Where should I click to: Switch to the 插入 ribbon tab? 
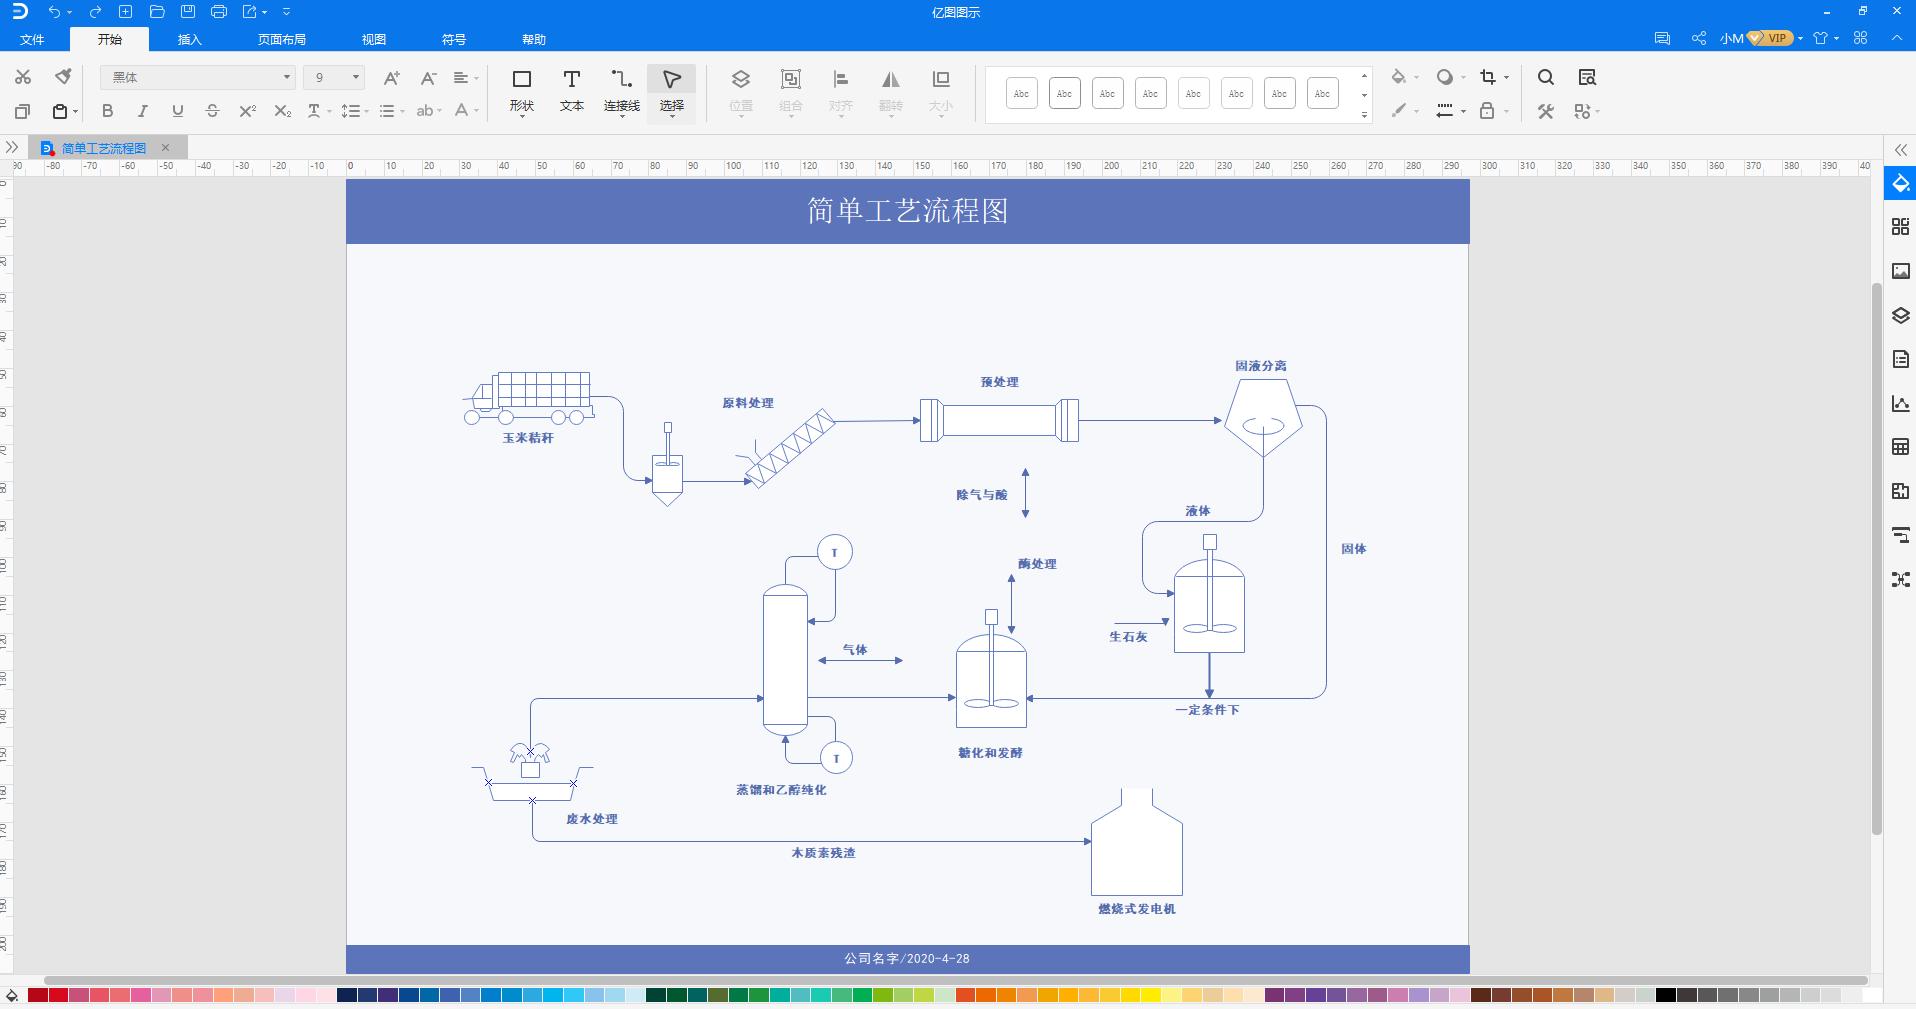189,39
